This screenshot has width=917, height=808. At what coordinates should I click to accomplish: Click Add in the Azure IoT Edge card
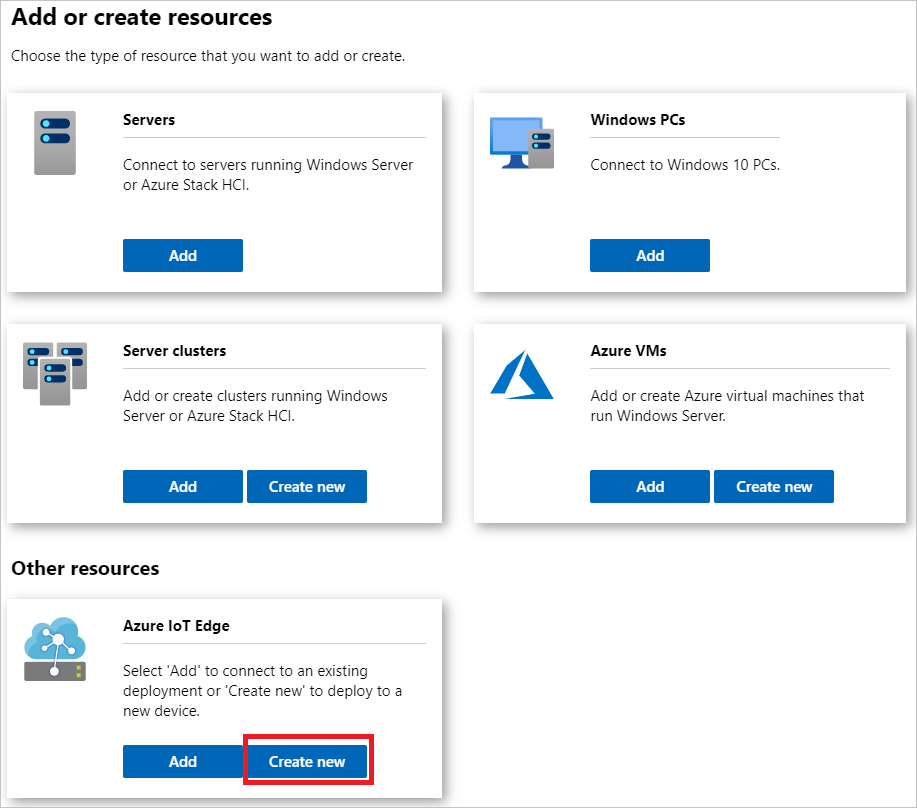click(x=182, y=761)
